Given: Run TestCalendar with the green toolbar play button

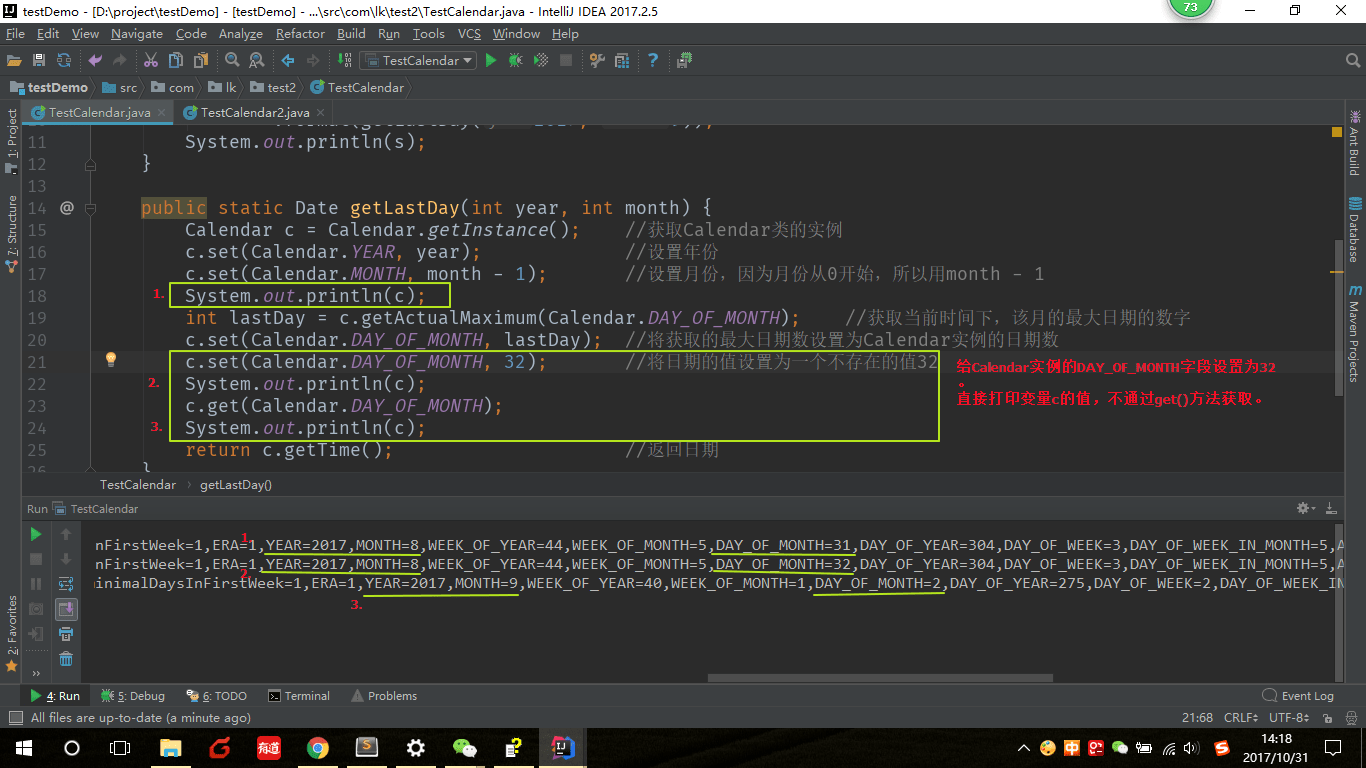Looking at the screenshot, I should coord(491,60).
